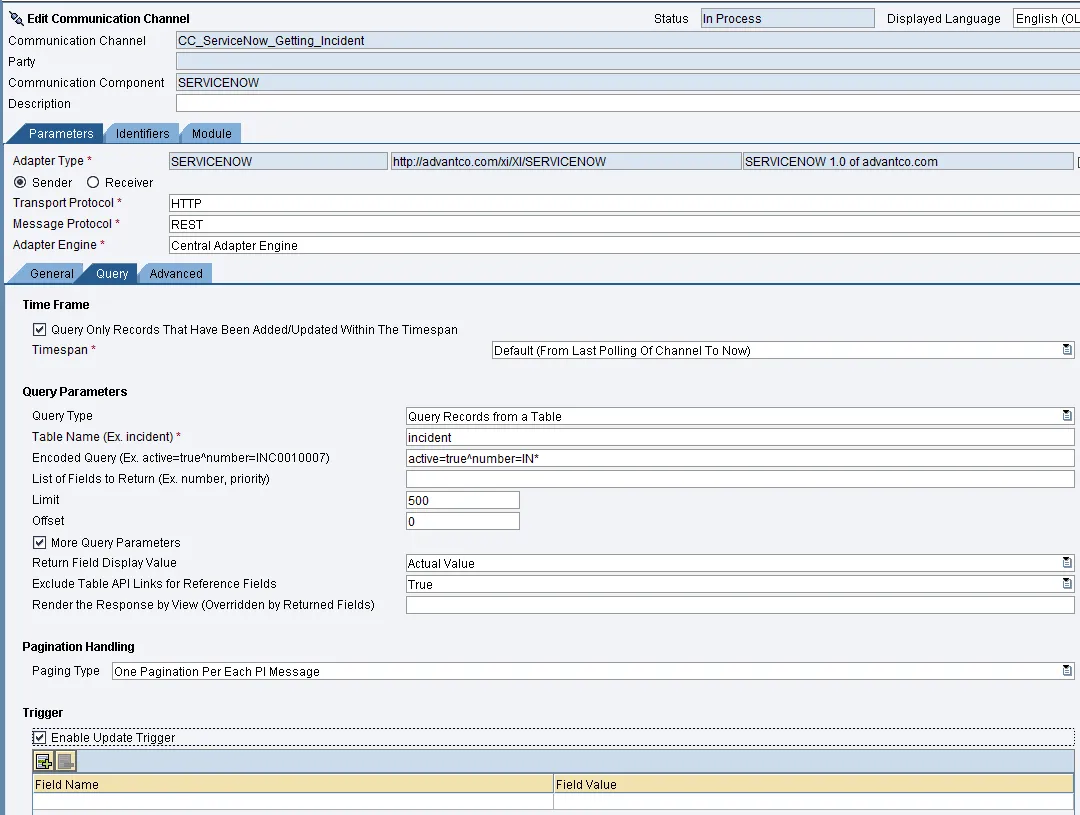Click the Status field showing In Process
The image size is (1080, 815).
788,19
